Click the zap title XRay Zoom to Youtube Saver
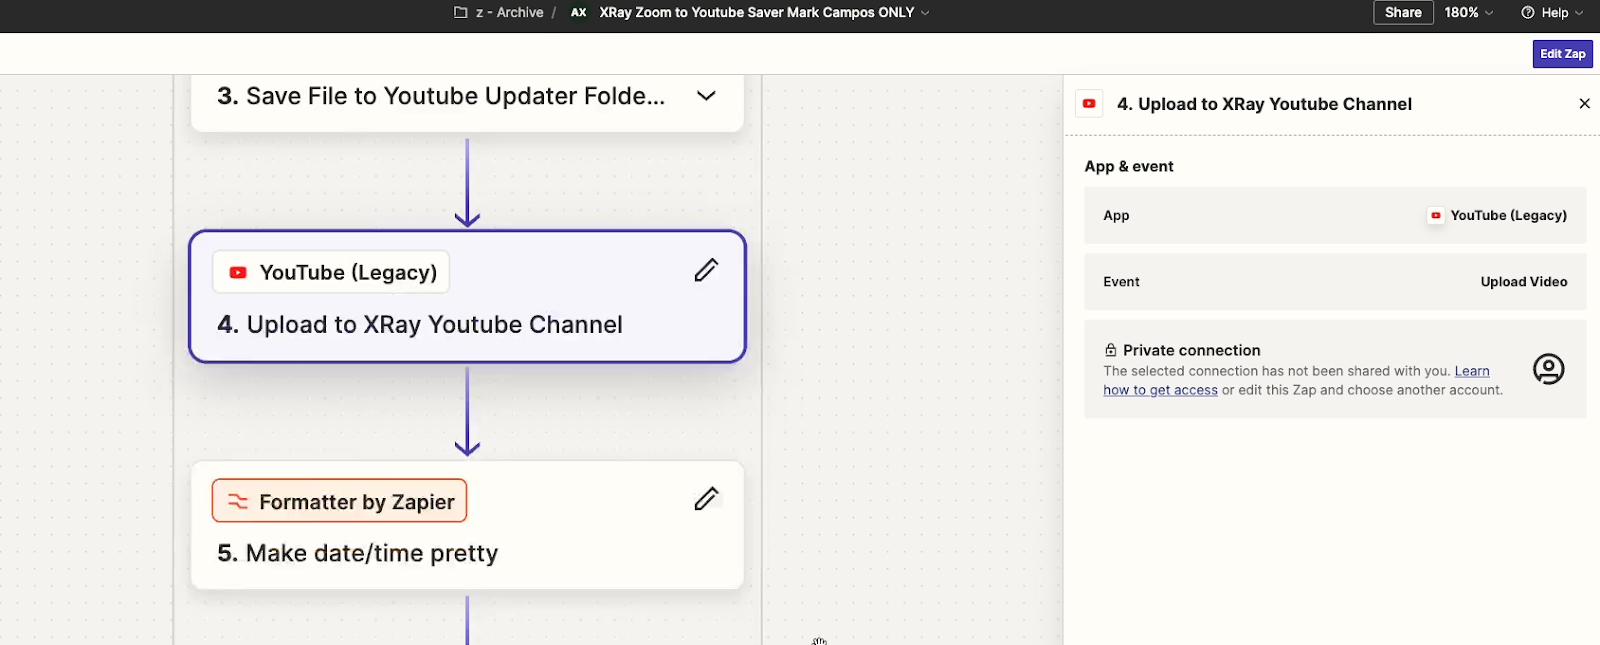Image resolution: width=1600 pixels, height=645 pixels. coord(756,12)
